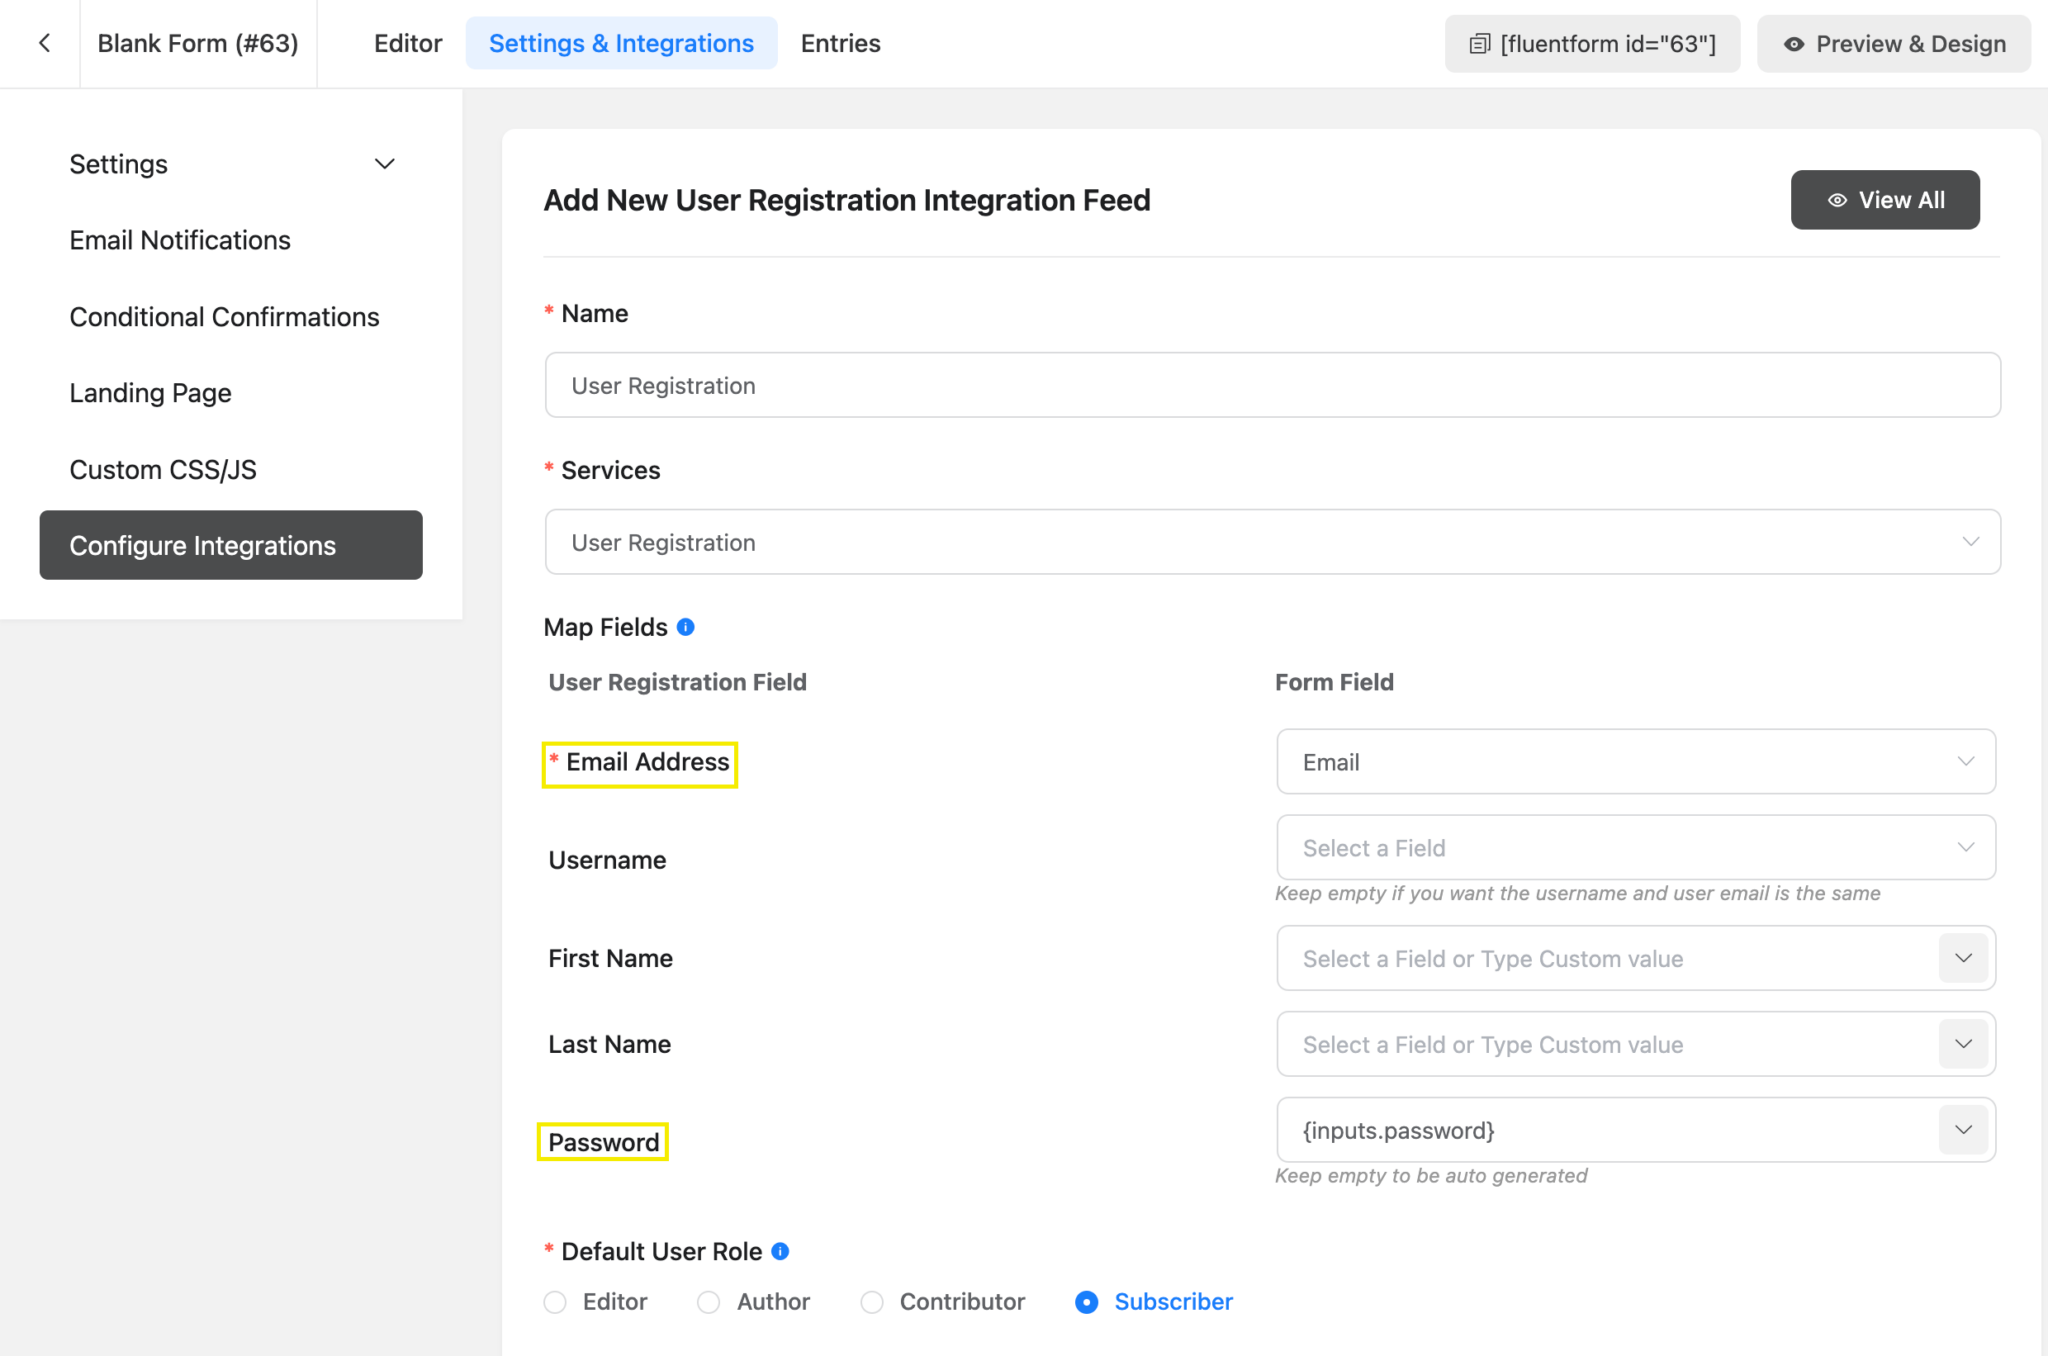Open the Password field mapping dropdown
The height and width of the screenshot is (1356, 2048).
click(1963, 1129)
